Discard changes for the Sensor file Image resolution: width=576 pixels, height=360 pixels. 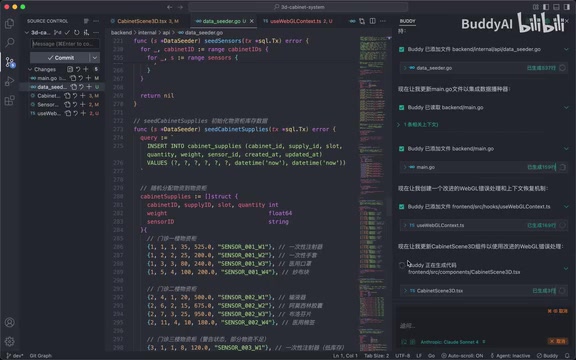(x=75, y=104)
